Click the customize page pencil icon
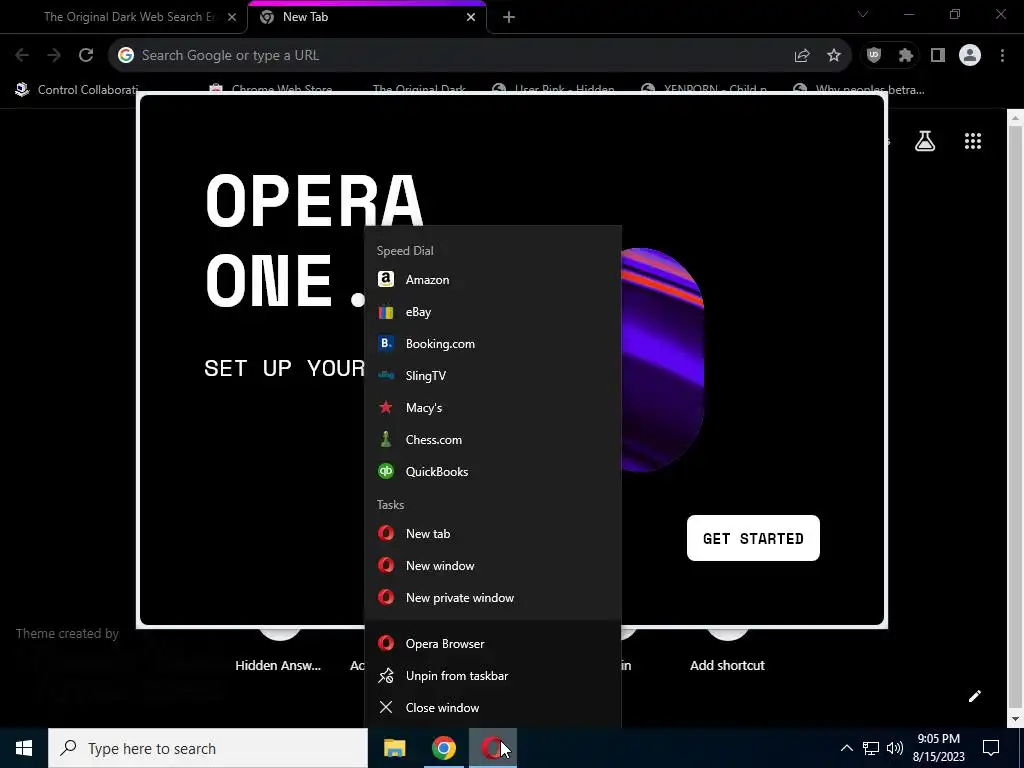 [x=974, y=696]
